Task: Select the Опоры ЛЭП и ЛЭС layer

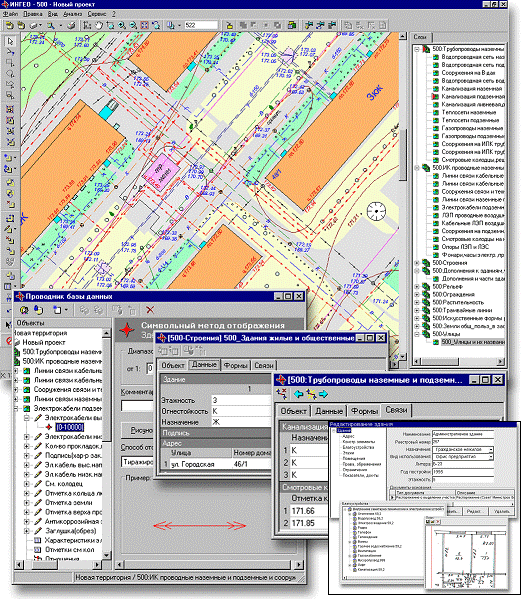Action: [464, 247]
